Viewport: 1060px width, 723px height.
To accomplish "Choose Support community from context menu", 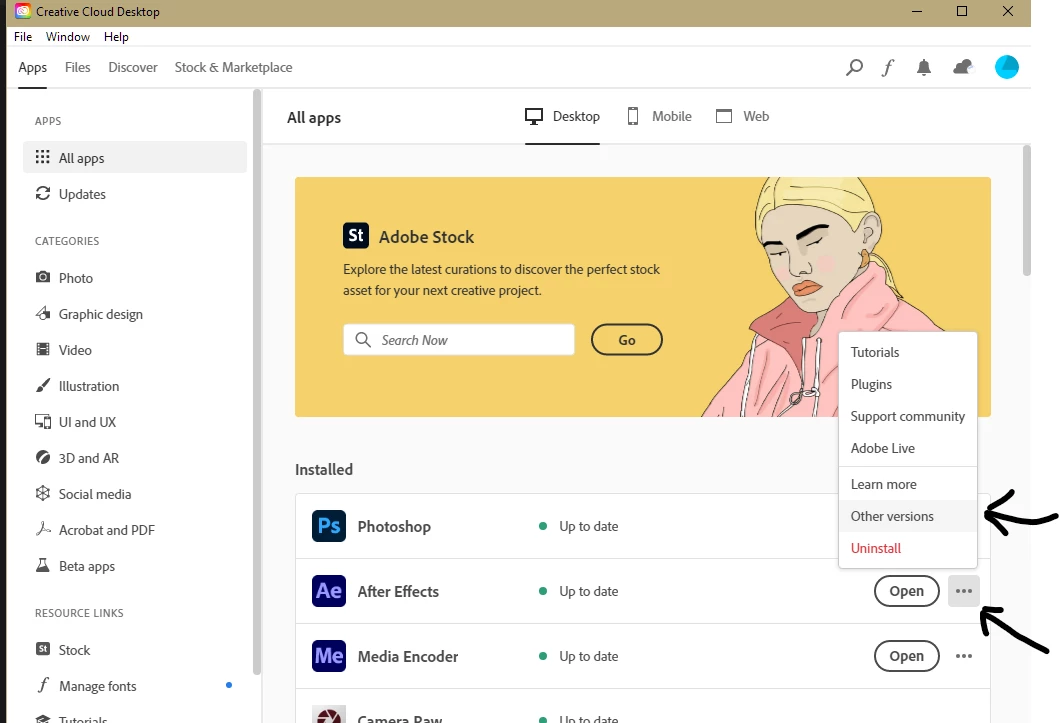I will coord(908,416).
